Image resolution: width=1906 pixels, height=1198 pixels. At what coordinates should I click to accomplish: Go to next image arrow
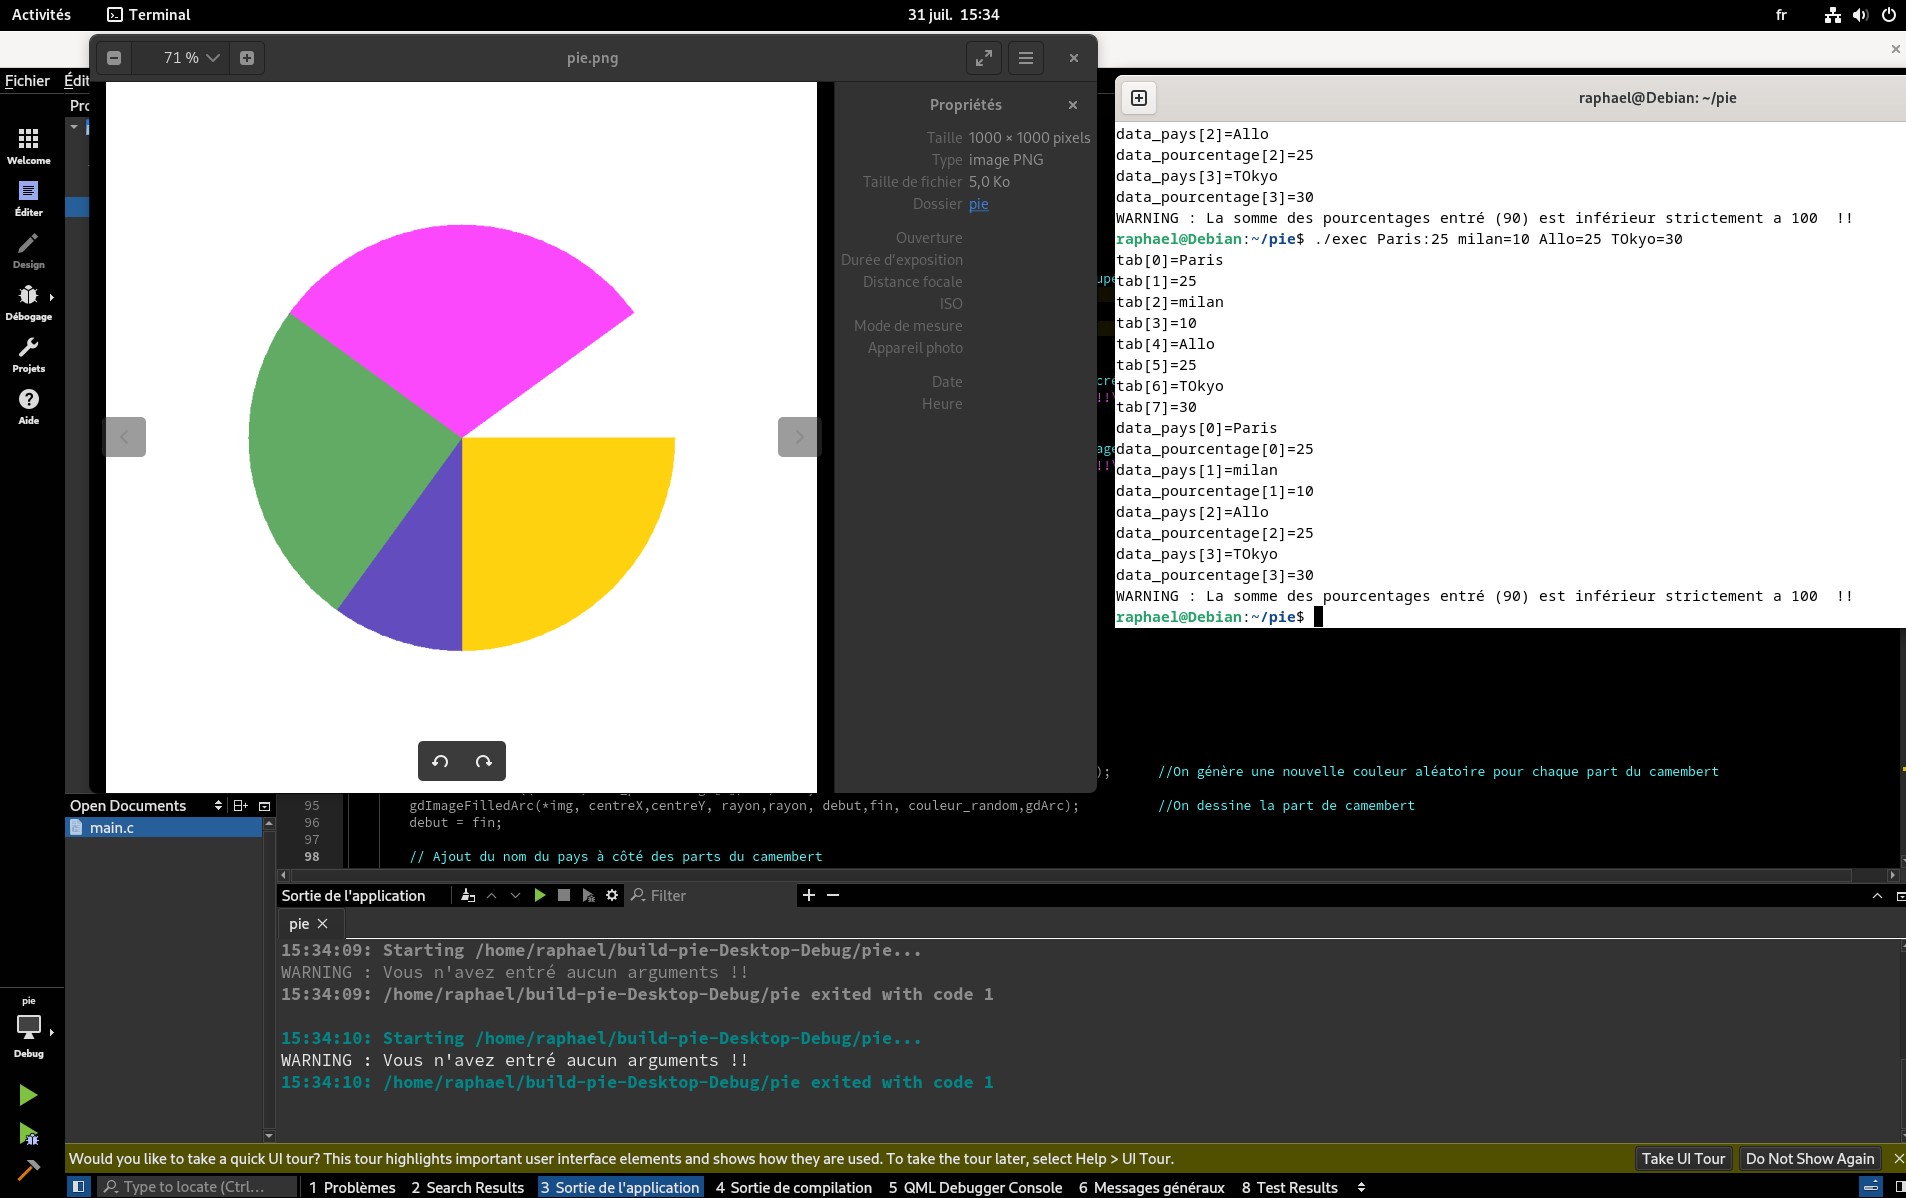coord(798,437)
